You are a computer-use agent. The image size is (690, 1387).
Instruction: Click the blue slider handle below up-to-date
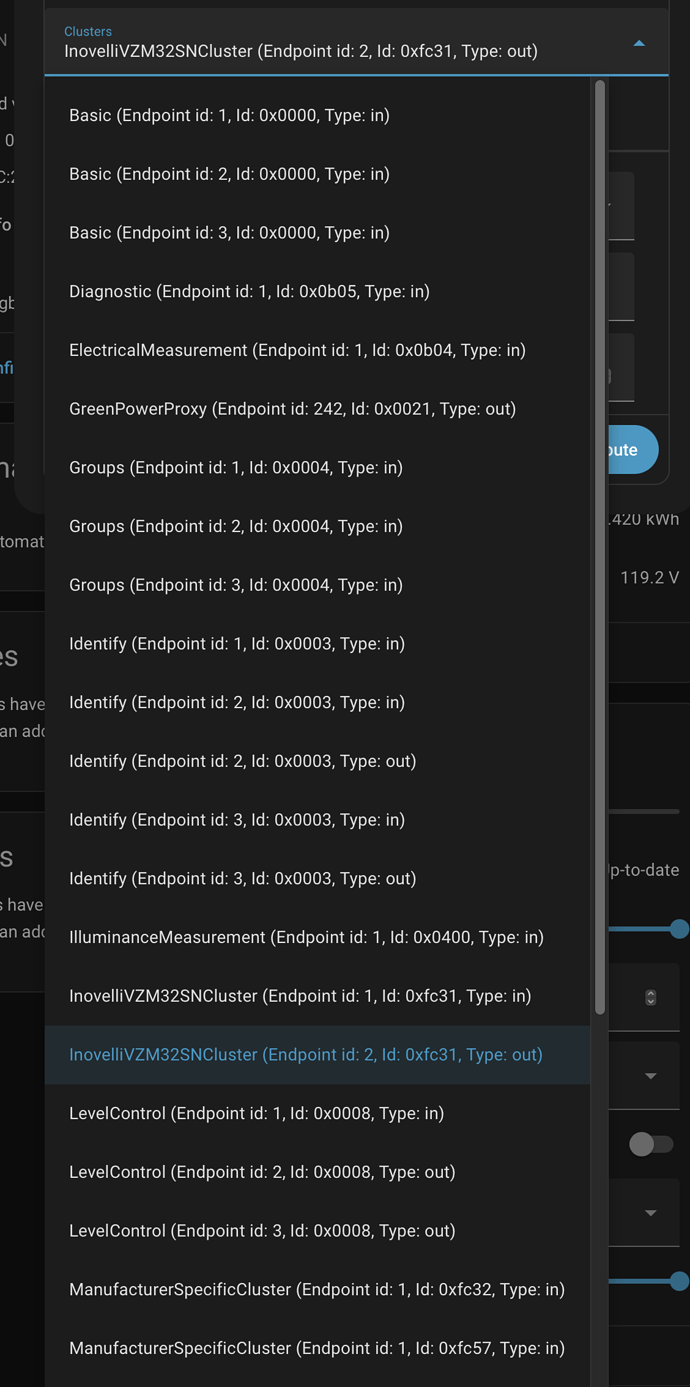679,929
